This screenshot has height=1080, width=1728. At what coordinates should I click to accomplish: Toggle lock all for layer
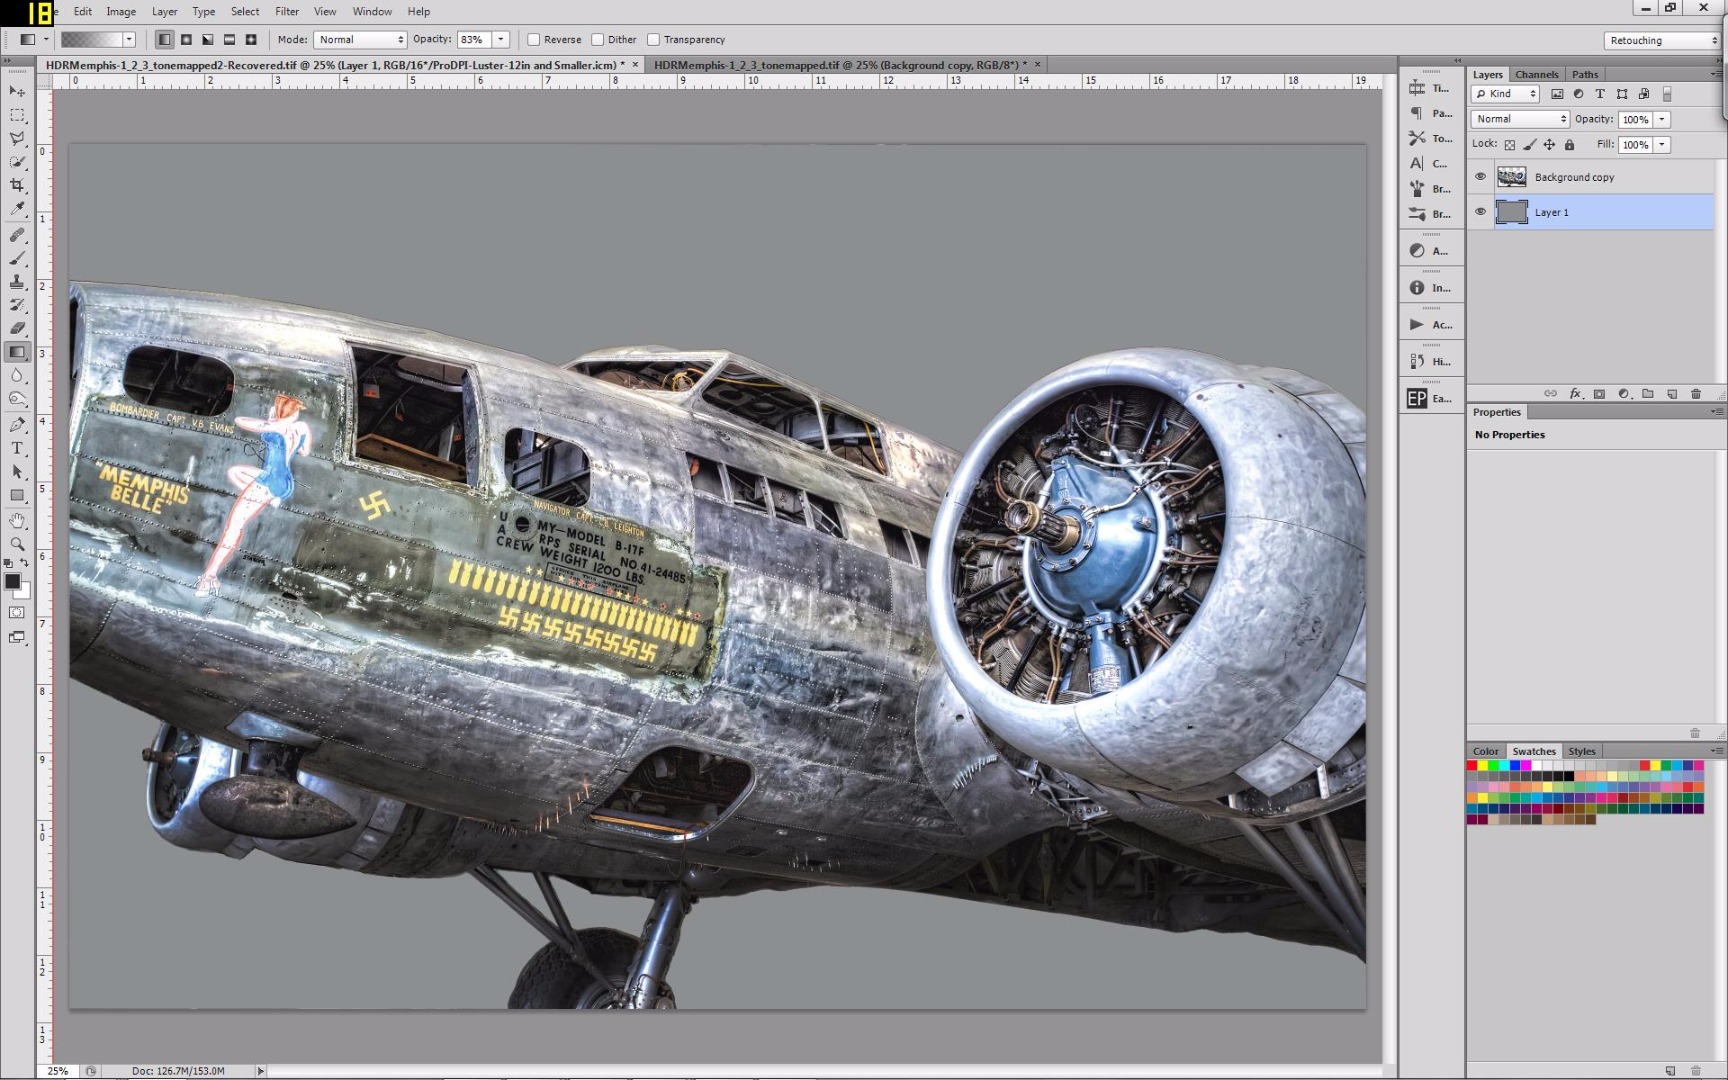[1569, 145]
